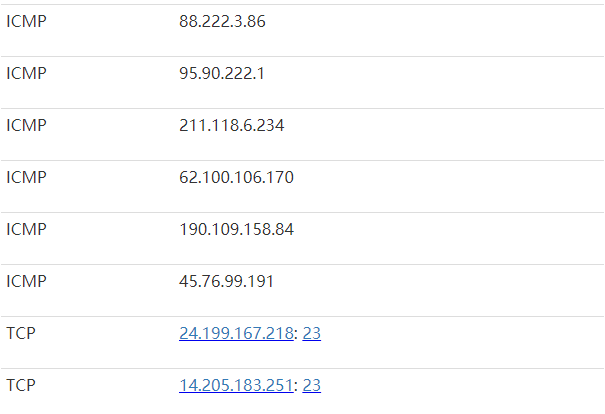Click the ICMP label beside 211.118.6.234
This screenshot has width=605, height=414.
tap(26, 125)
